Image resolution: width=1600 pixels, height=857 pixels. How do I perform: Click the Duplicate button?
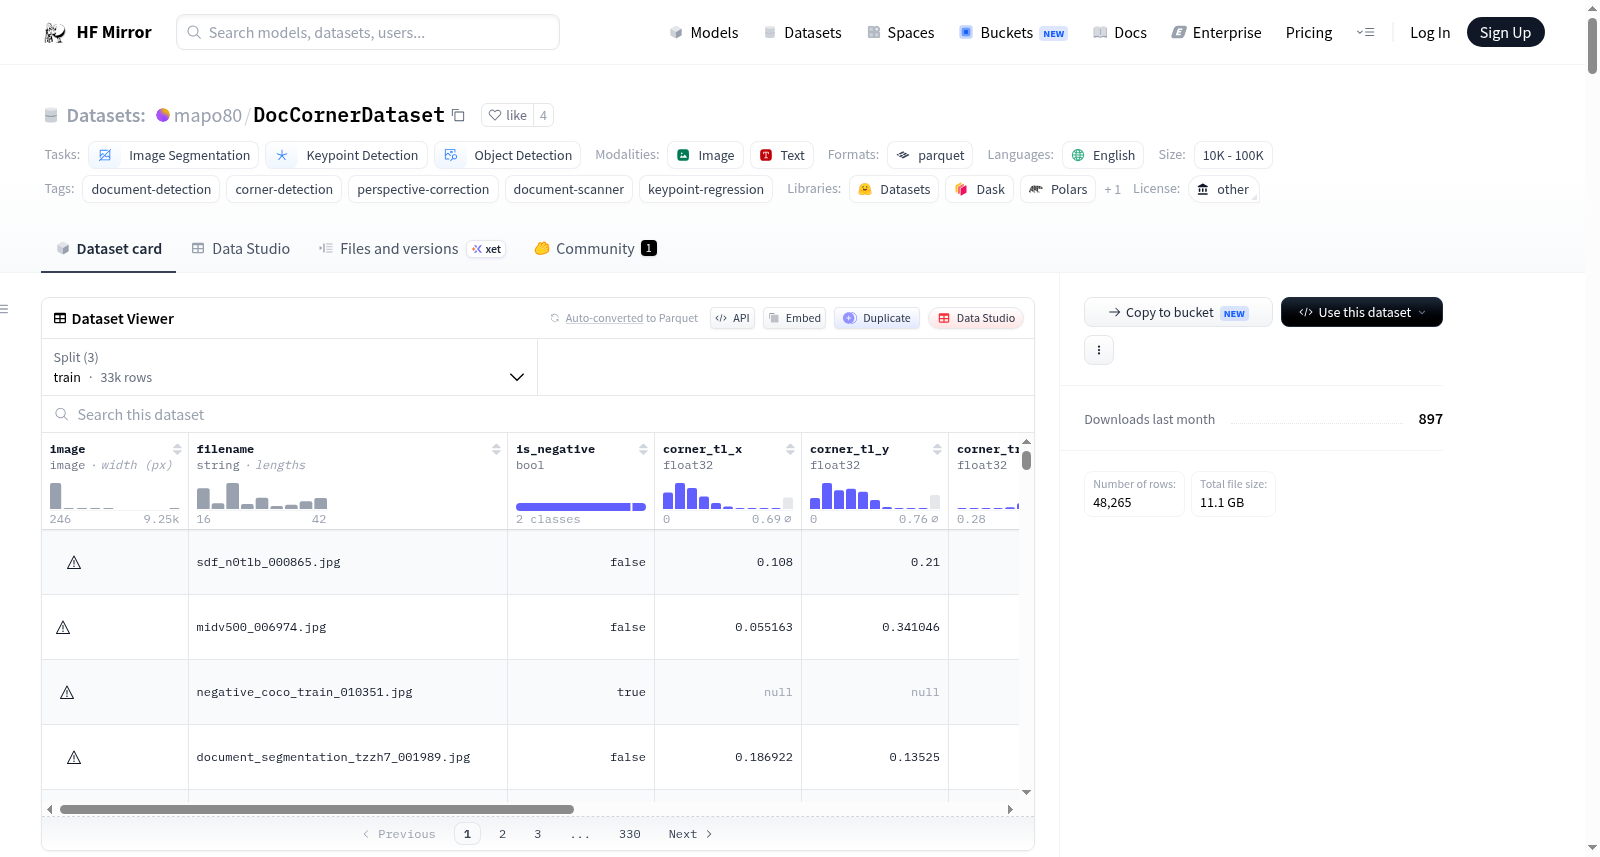[x=877, y=318]
